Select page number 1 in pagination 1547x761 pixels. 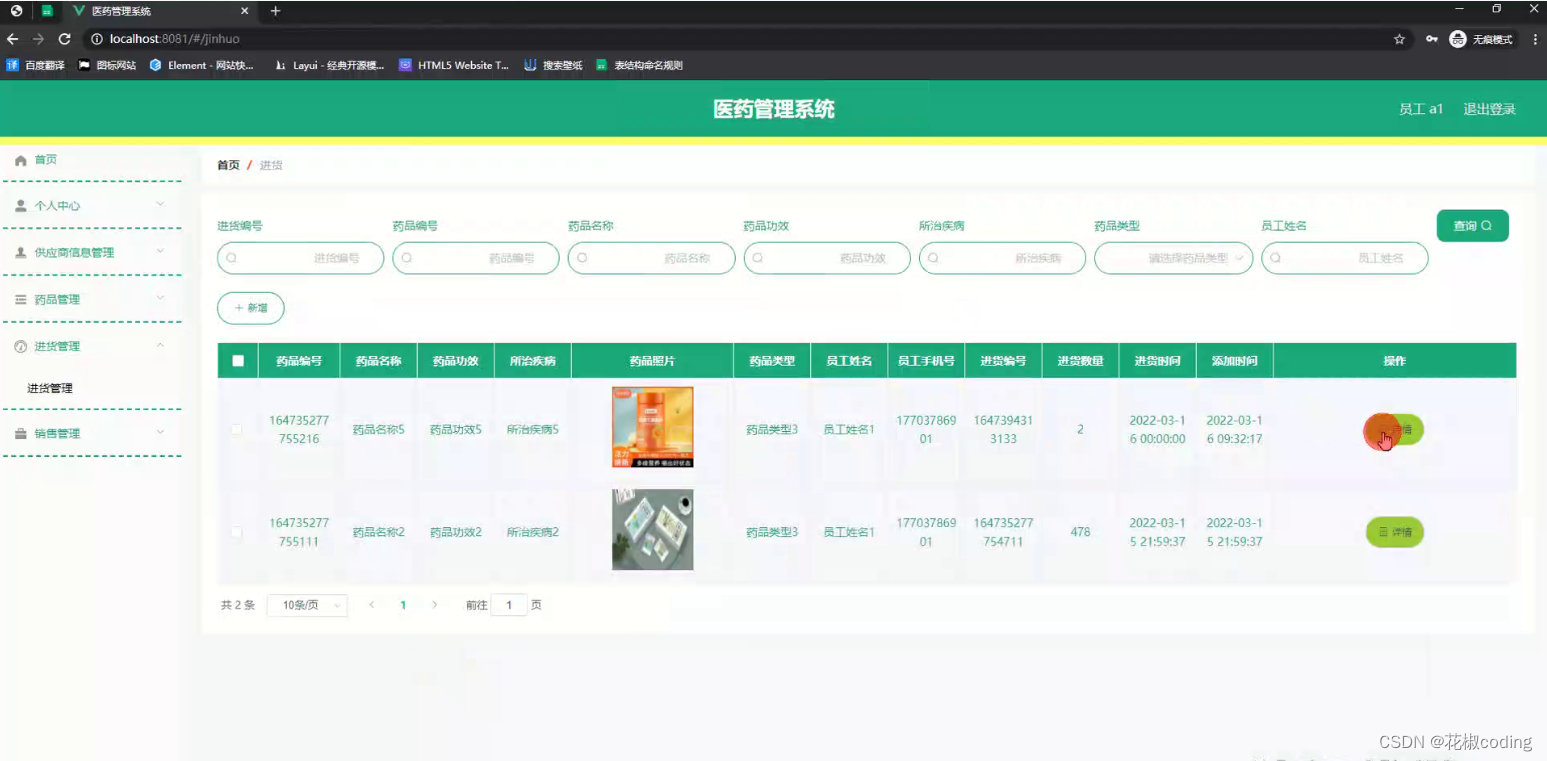click(403, 605)
